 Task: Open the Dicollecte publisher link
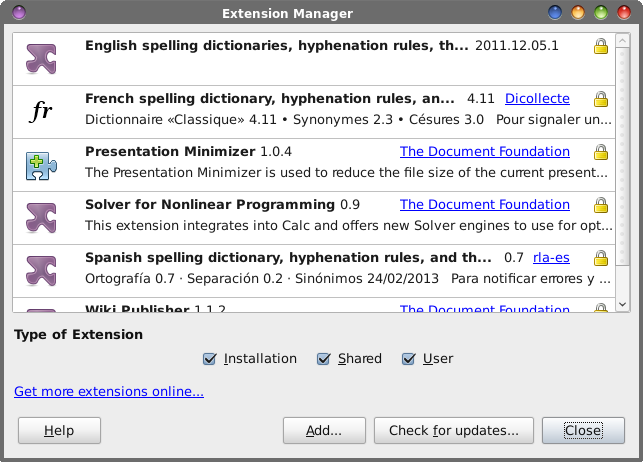click(x=537, y=99)
